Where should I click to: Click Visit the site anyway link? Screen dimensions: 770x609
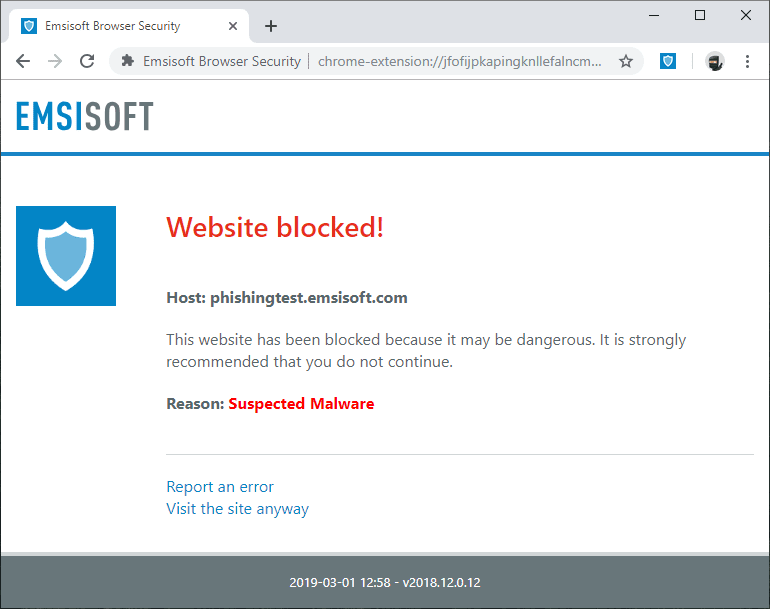pyautogui.click(x=237, y=509)
